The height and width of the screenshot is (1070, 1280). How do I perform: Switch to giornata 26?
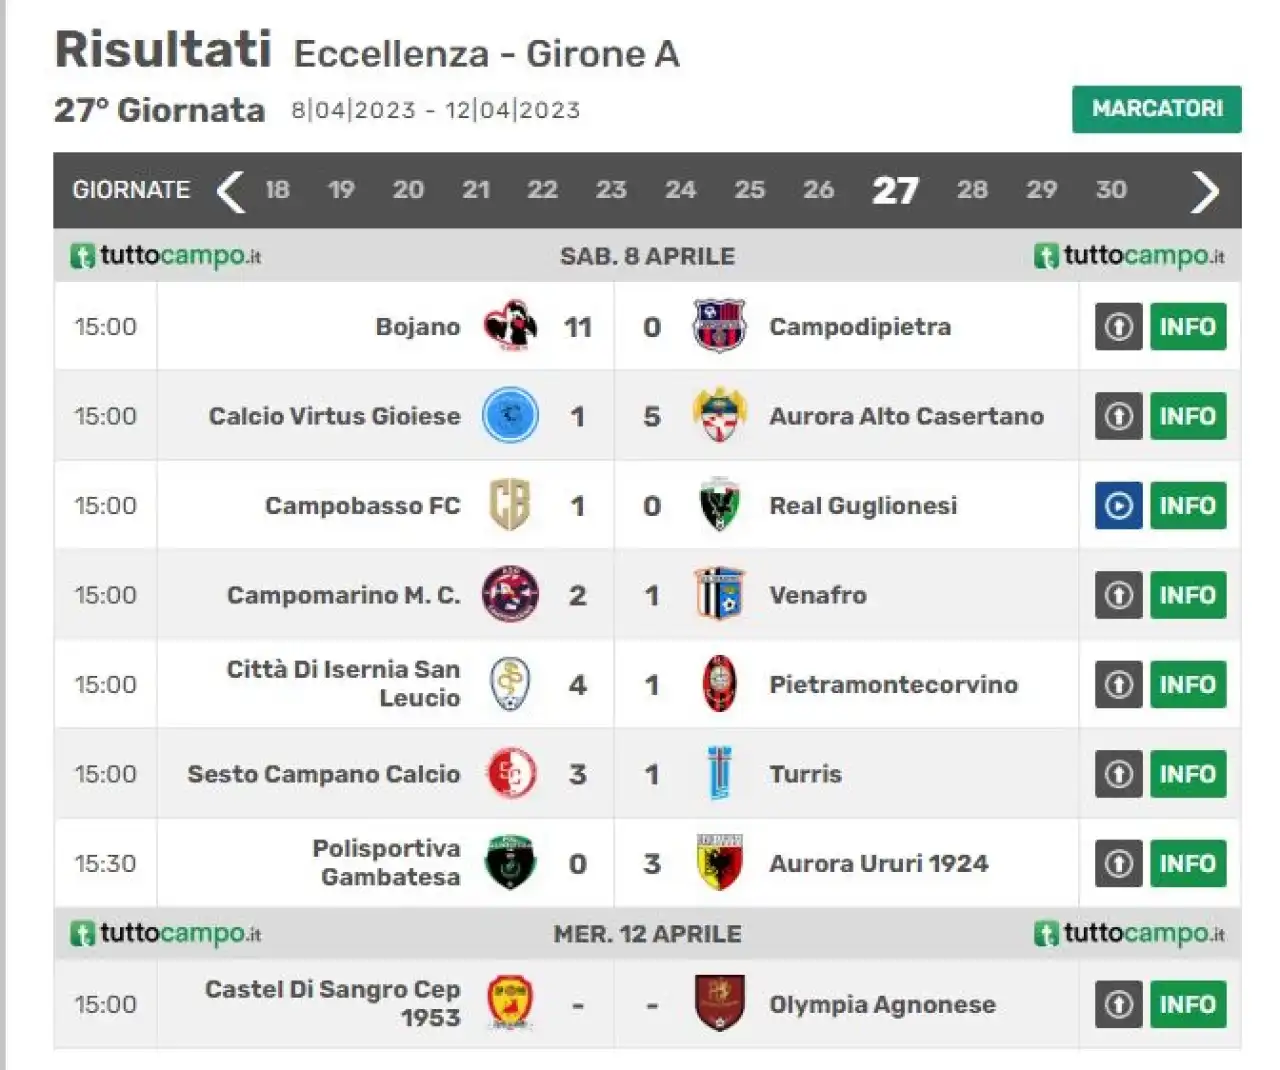[x=818, y=190]
